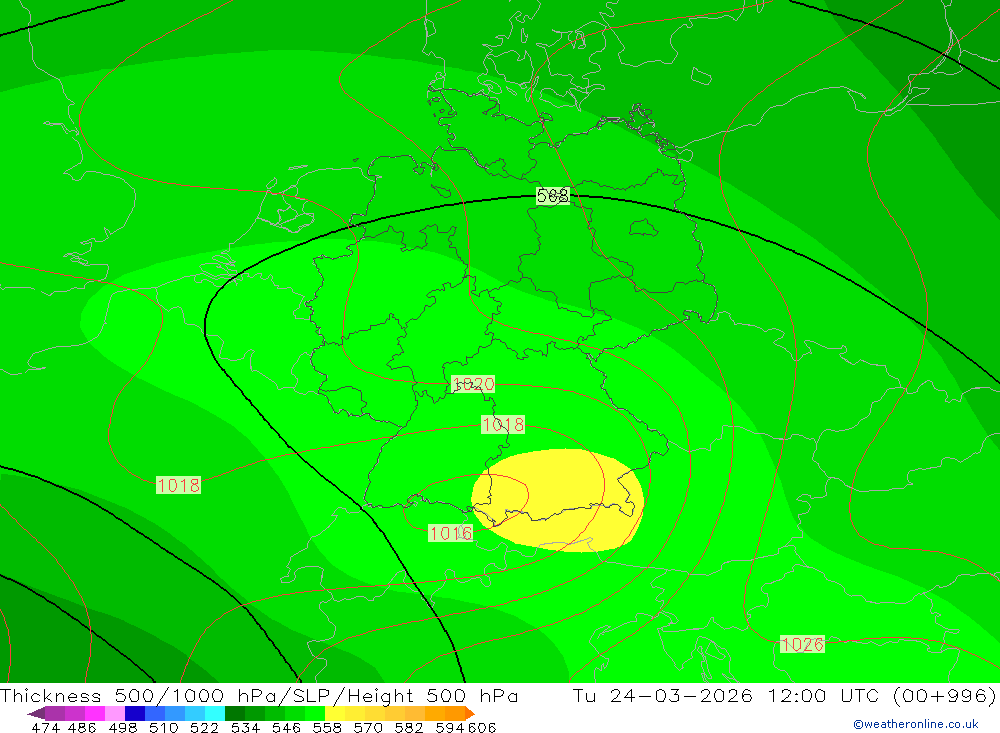The image size is (1000, 733).
Task: Click the Thickness 500/1000 hPa title text
Action: click(140, 695)
